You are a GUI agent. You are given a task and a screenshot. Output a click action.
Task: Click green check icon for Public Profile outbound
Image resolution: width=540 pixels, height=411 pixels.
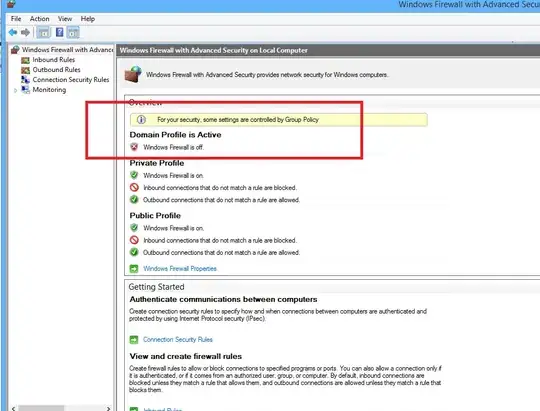click(134, 252)
